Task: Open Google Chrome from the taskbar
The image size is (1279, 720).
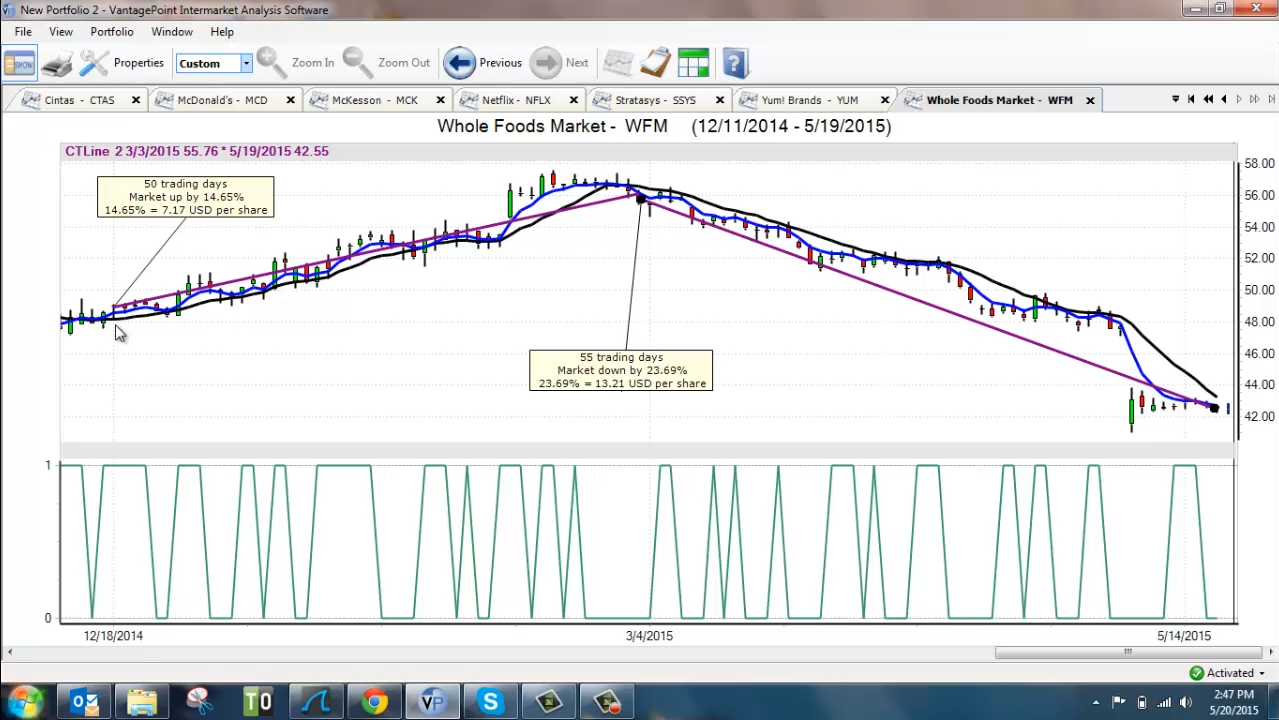Action: click(x=374, y=702)
